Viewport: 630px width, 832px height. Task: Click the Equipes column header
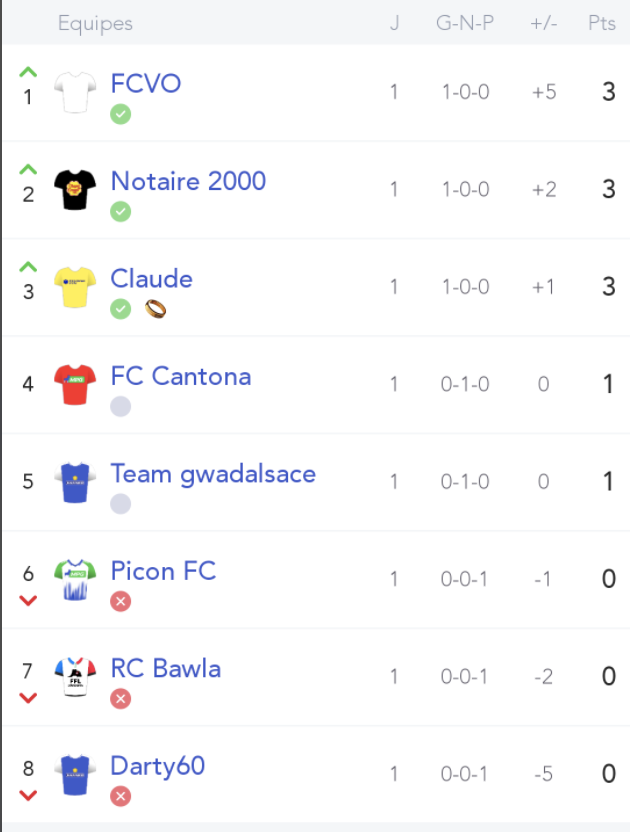95,23
